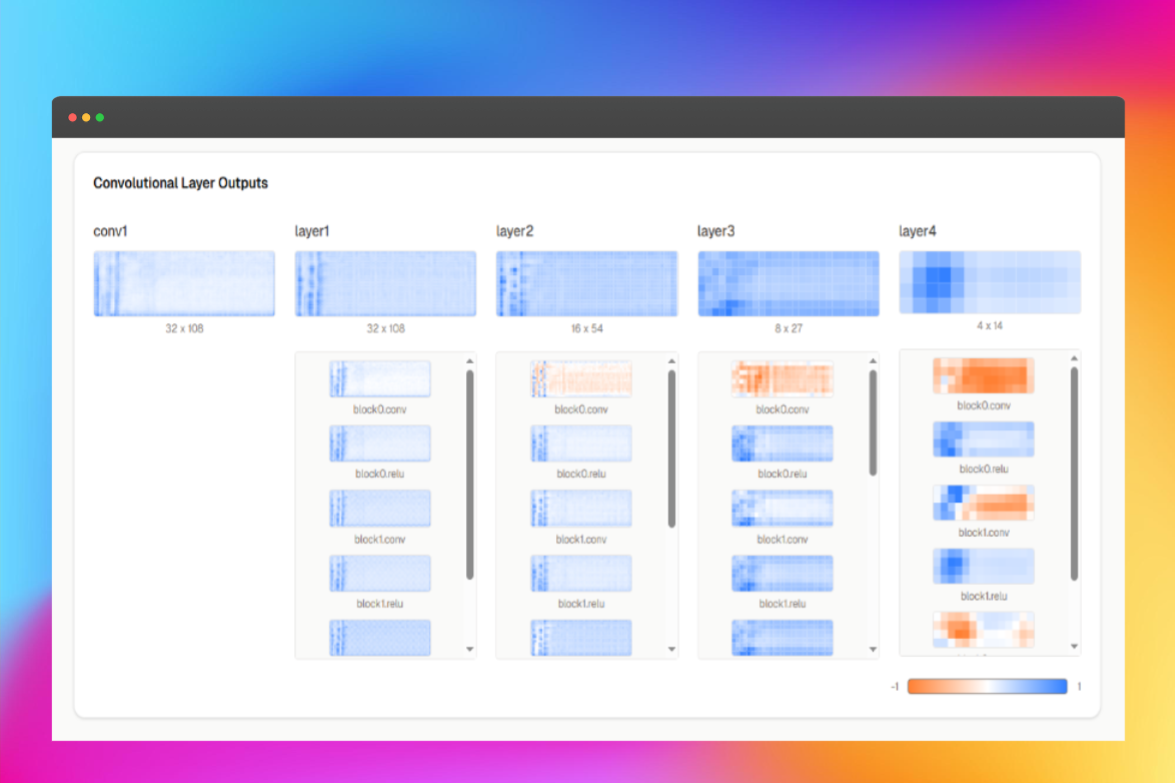Click the conv1 feature map heatmap
1175x783 pixels.
click(184, 284)
